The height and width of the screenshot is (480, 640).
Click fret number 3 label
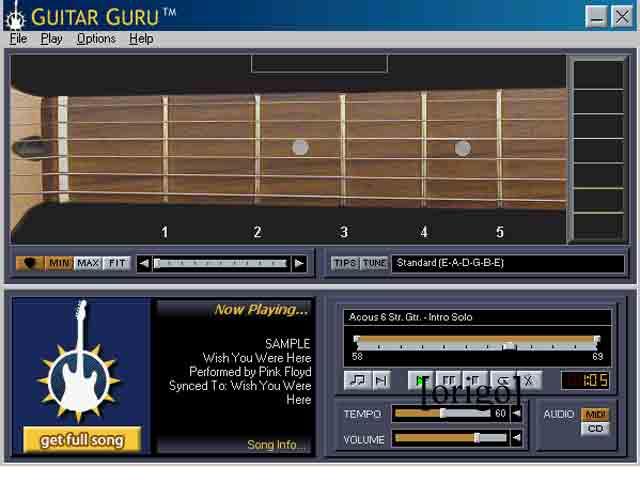[x=344, y=232]
